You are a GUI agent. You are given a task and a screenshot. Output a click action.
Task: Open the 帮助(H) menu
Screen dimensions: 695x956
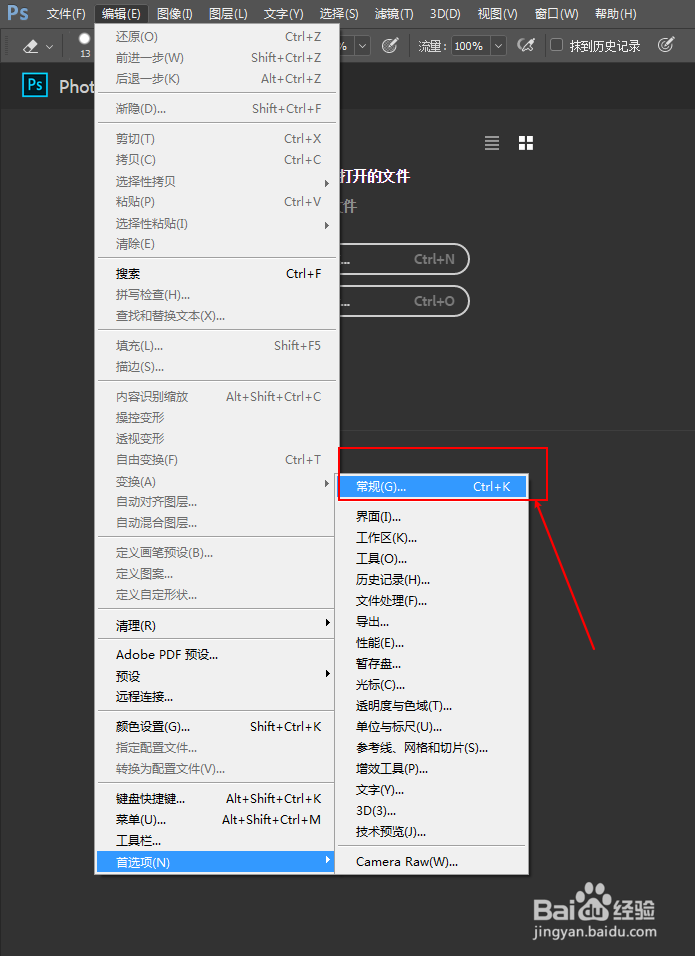coord(615,13)
